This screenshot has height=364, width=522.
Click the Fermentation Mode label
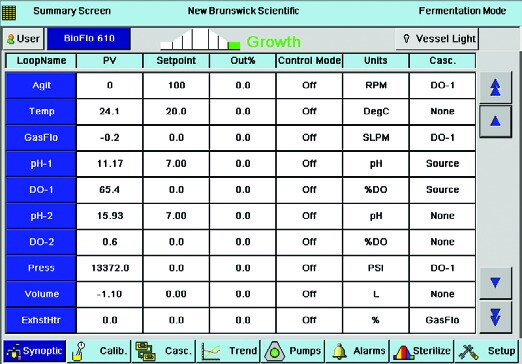tap(462, 11)
